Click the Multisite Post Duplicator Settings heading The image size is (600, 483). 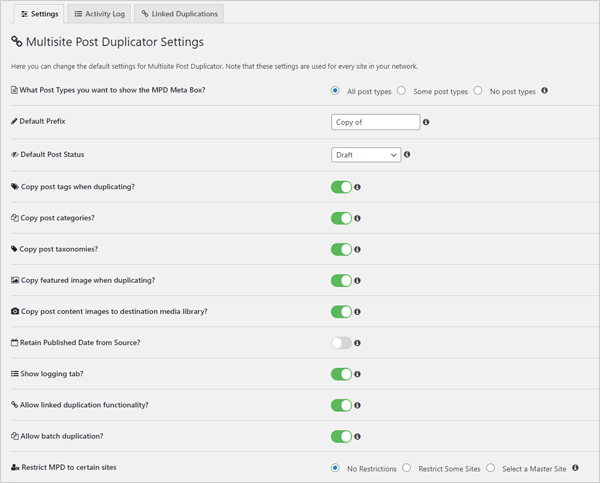coord(115,42)
